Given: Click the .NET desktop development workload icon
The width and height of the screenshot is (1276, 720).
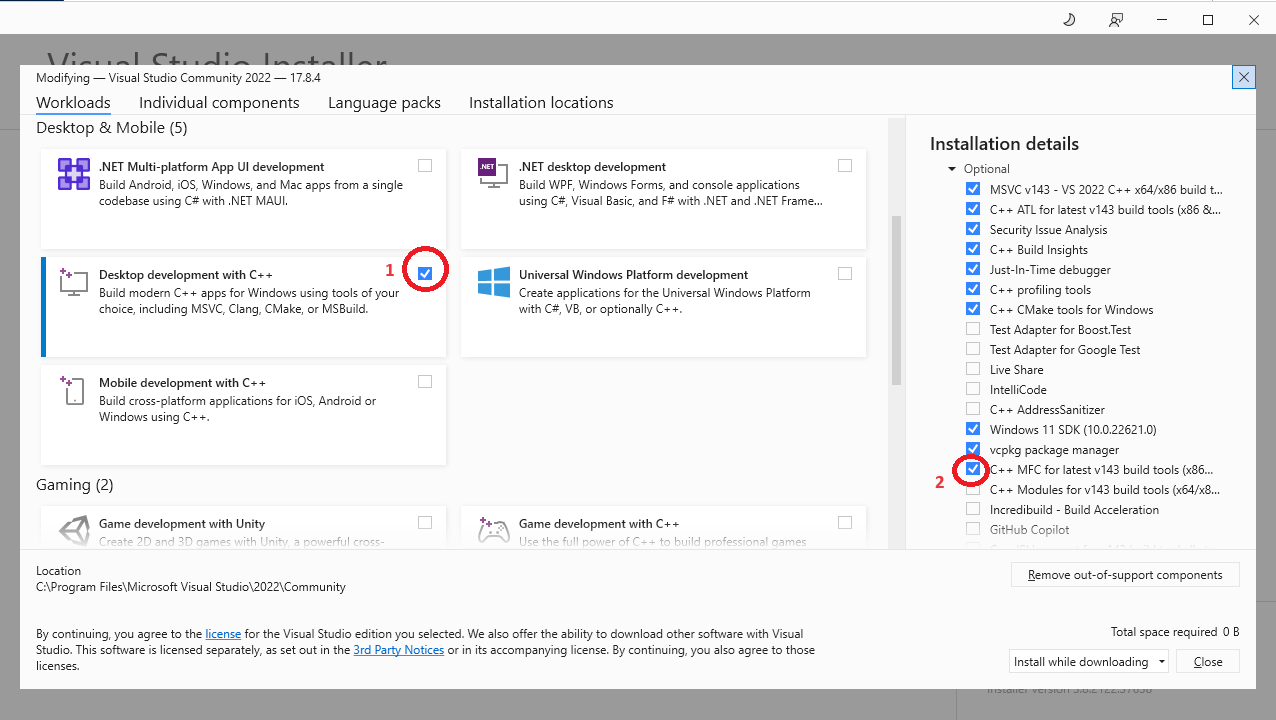Looking at the screenshot, I should pyautogui.click(x=487, y=168).
